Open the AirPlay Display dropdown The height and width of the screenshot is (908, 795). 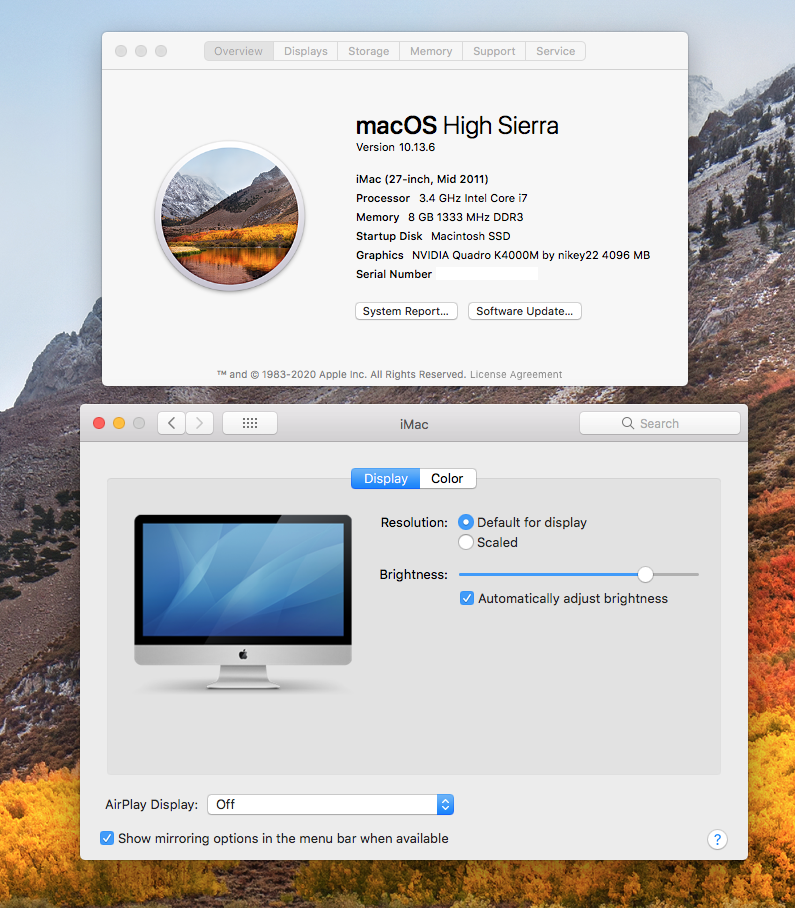(331, 804)
